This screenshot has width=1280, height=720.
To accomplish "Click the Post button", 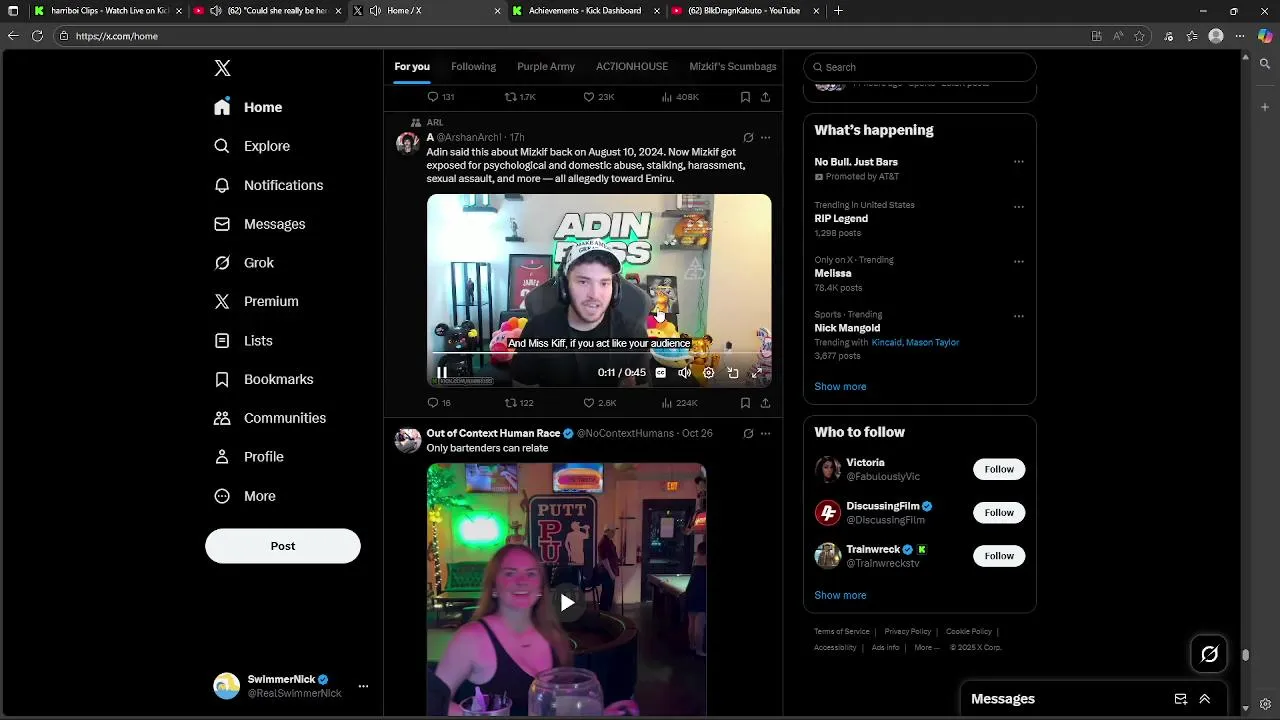I will (x=283, y=546).
